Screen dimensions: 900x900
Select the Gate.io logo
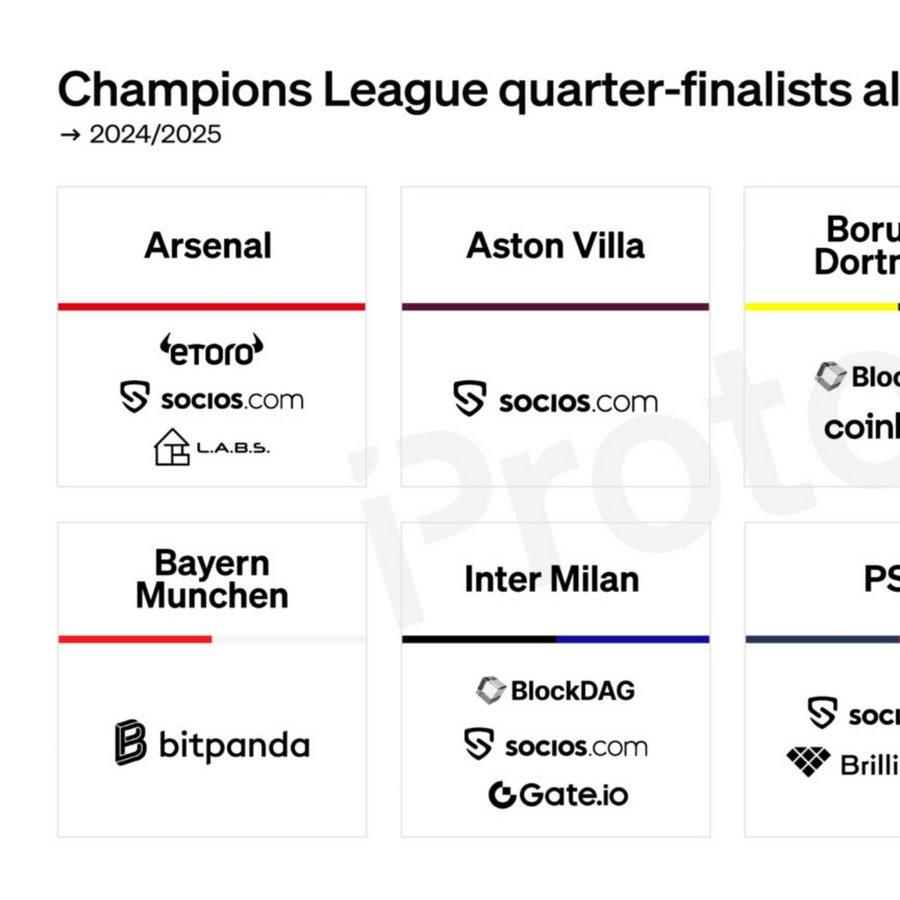pos(558,795)
